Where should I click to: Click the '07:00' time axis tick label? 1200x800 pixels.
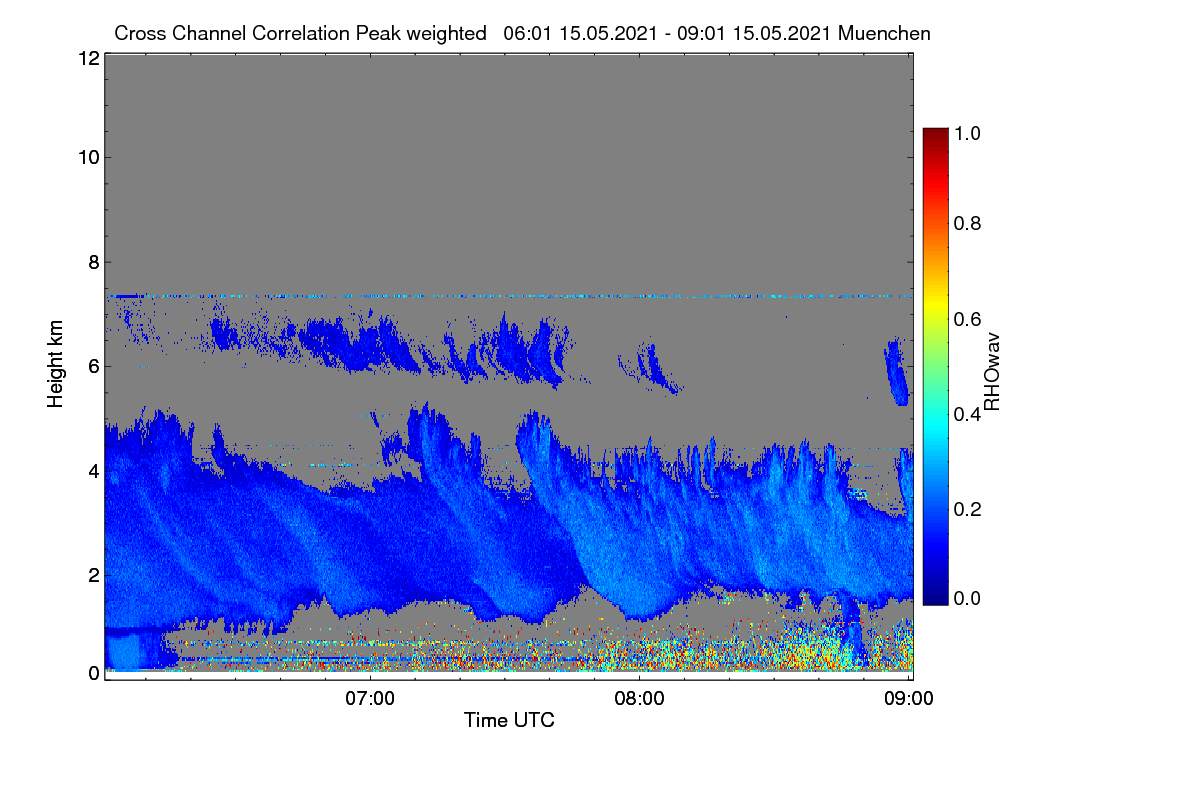[371, 698]
